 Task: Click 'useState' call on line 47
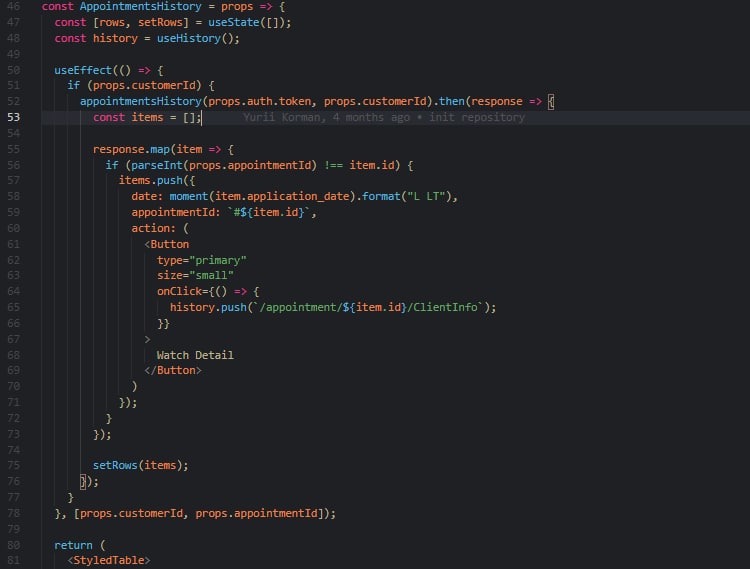pyautogui.click(x=233, y=22)
